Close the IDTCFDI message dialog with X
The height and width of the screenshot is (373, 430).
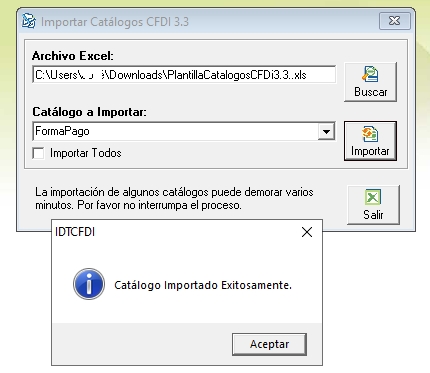click(307, 232)
